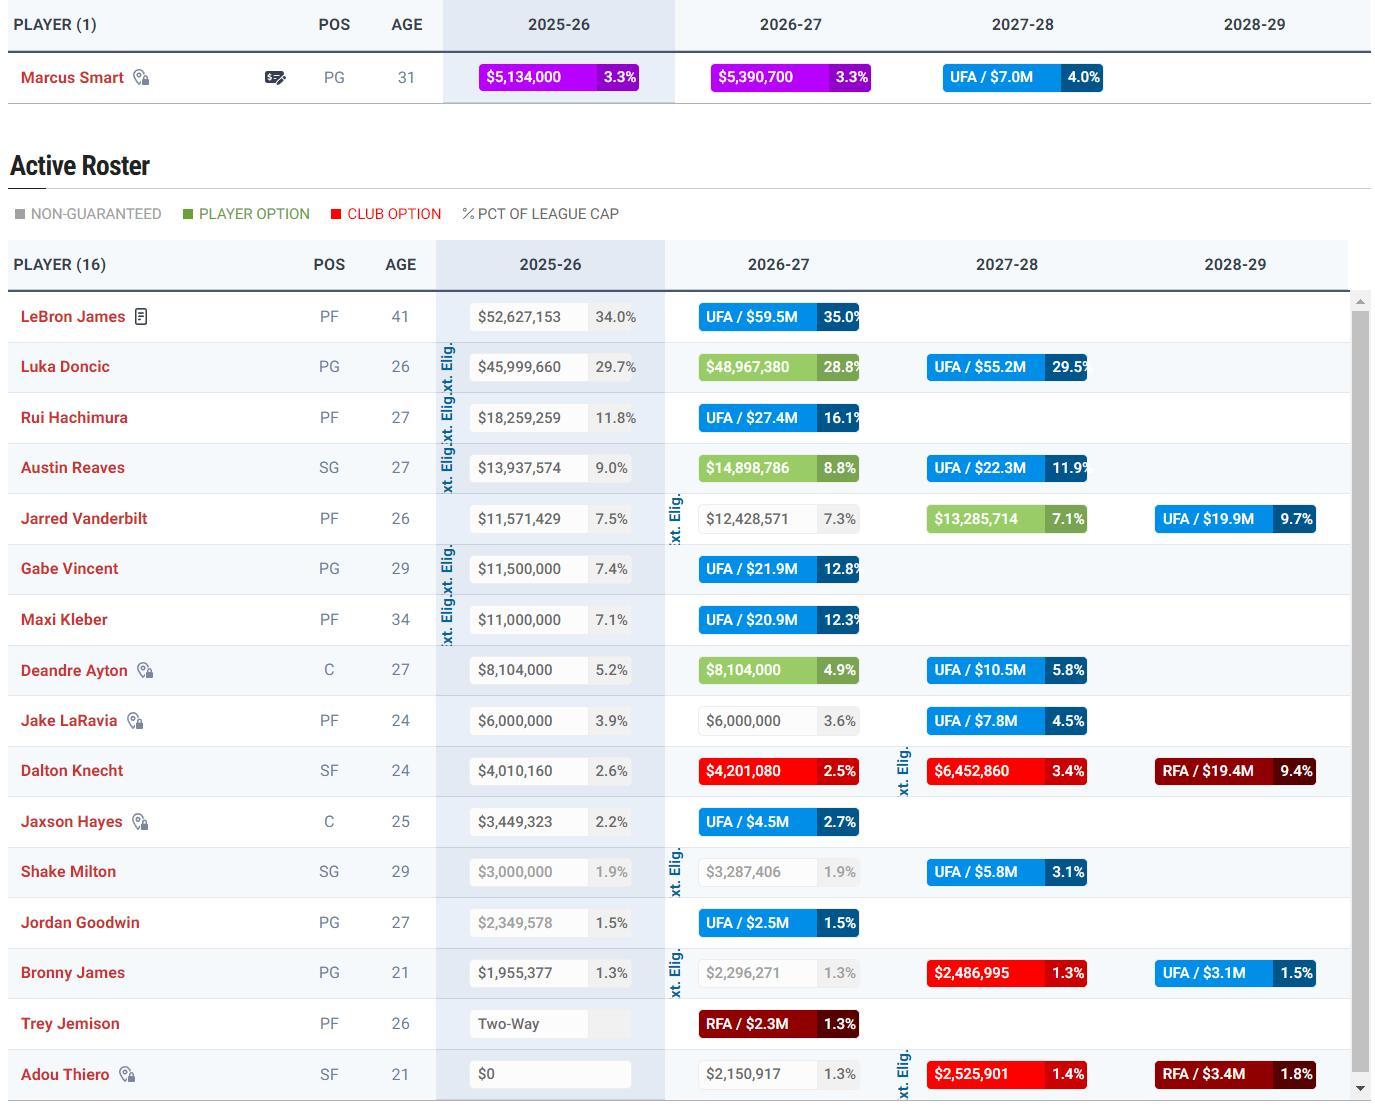Click the gray NON-GUARANTEED legend swatch
This screenshot has width=1375, height=1117.
[x=20, y=214]
